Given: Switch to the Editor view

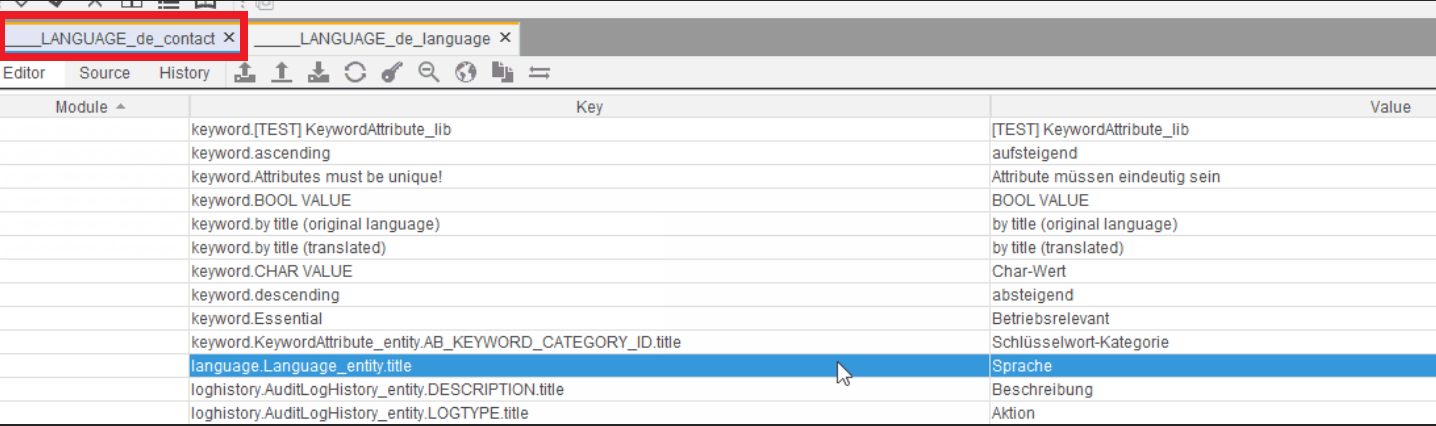Looking at the screenshot, I should coord(24,73).
